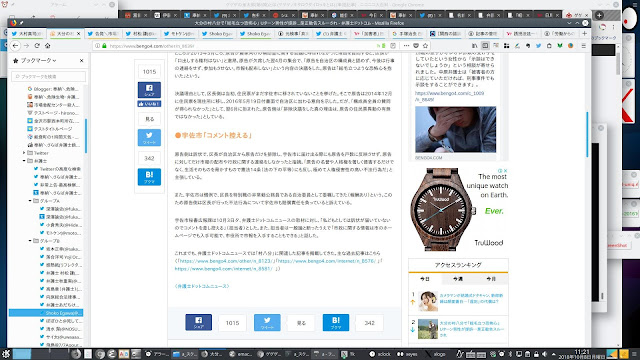
Task: Open the KDE application launcher
Action: (x=6, y=354)
